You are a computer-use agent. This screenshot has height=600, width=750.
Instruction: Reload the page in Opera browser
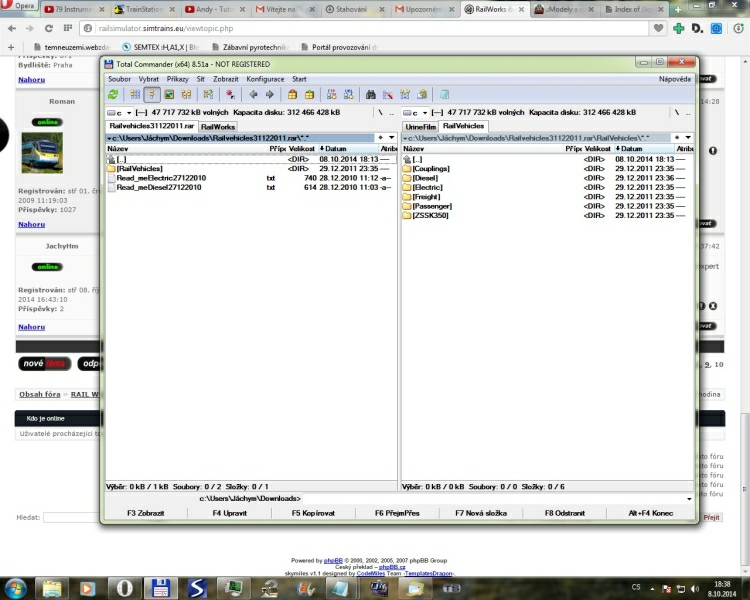coord(49,28)
